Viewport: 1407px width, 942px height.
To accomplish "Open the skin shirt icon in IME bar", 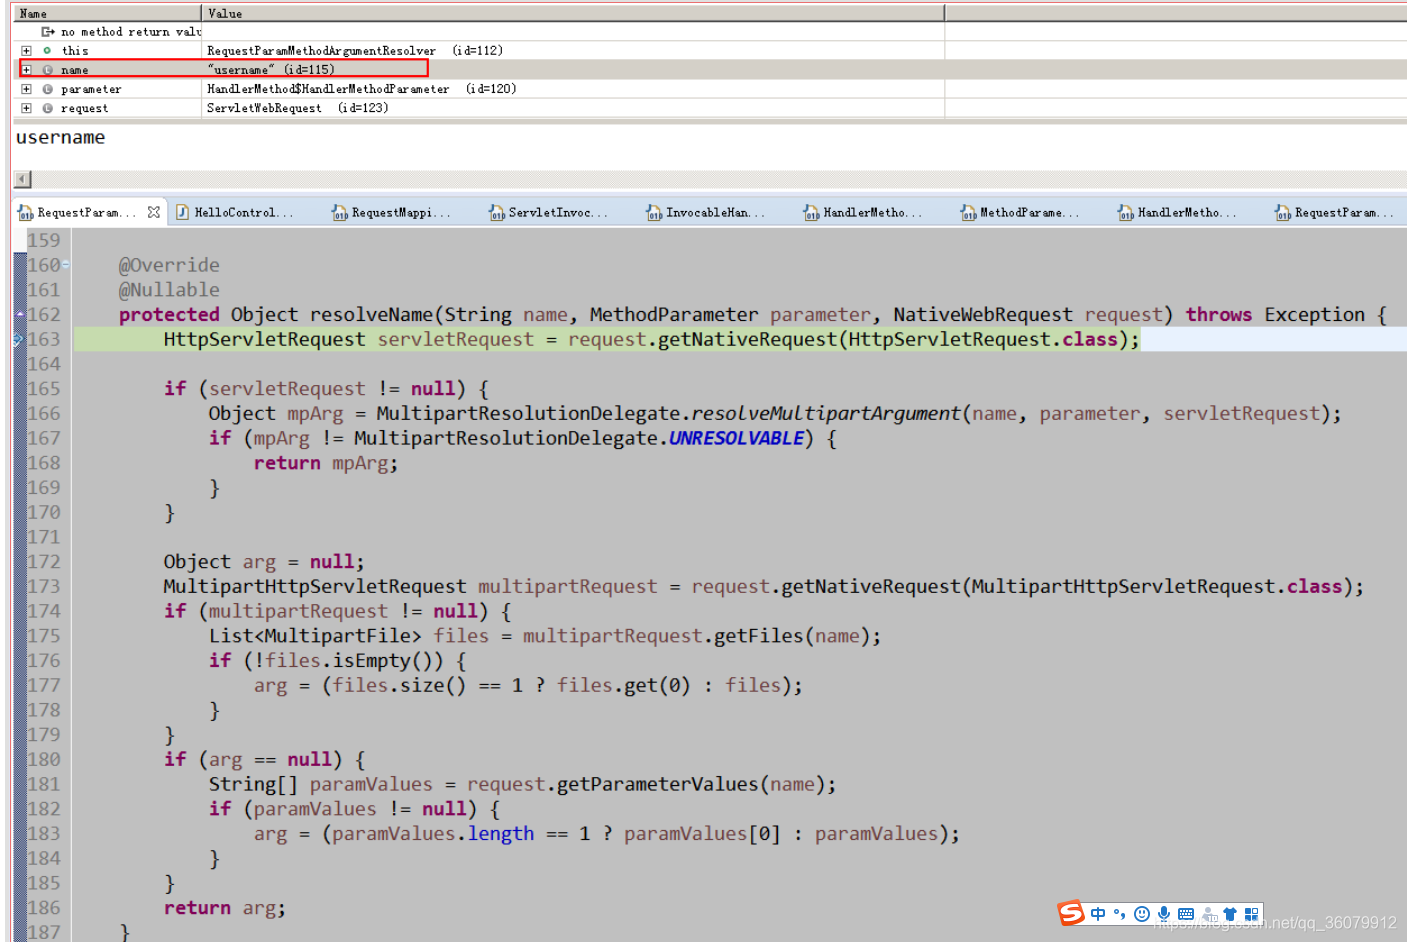I will pos(1230,914).
